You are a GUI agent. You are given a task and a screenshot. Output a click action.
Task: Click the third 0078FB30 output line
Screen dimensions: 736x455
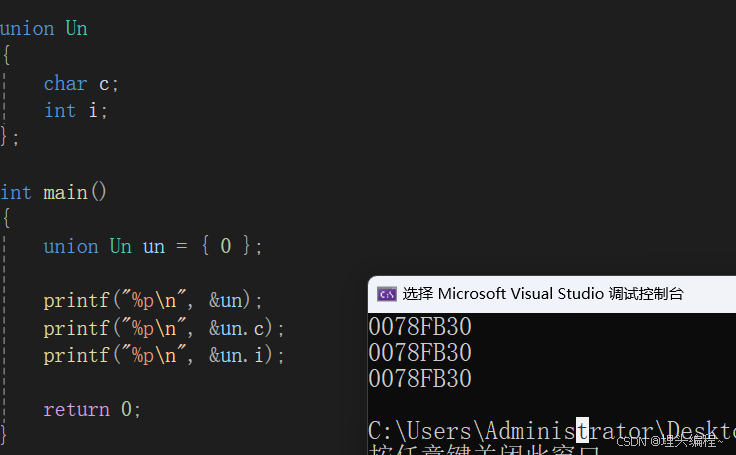(420, 379)
